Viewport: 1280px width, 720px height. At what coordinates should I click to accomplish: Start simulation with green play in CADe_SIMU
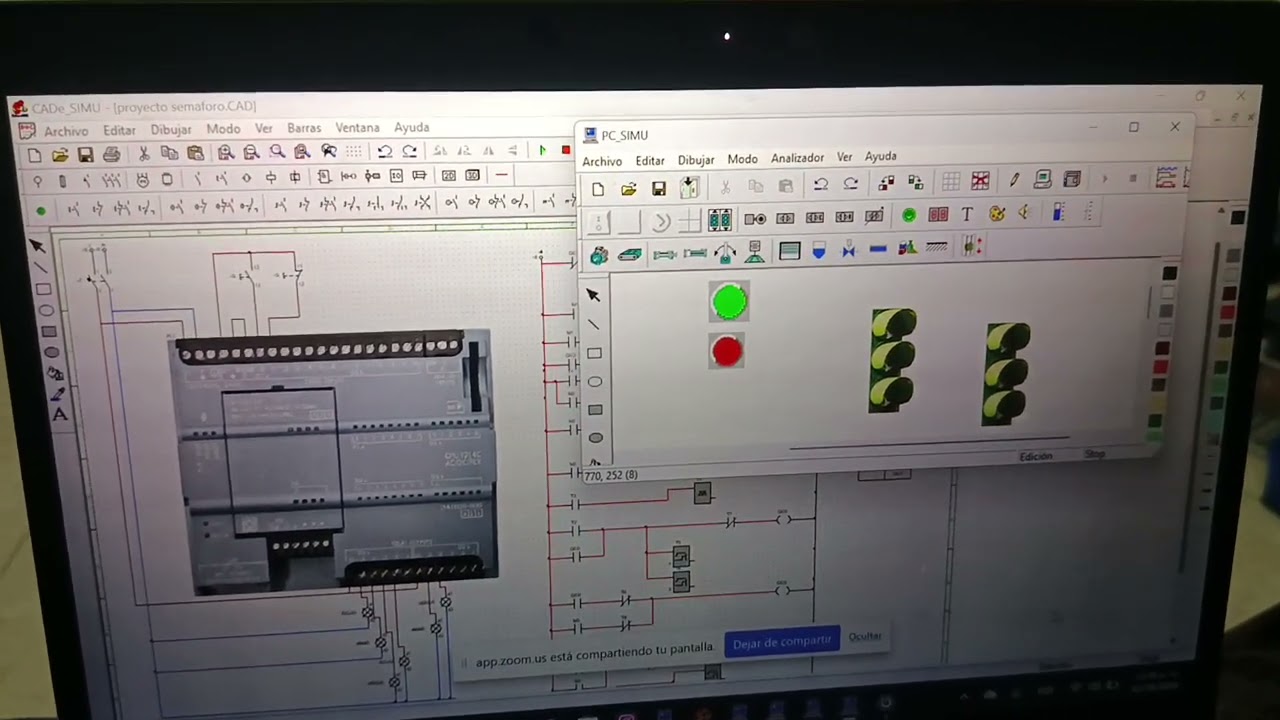(x=542, y=150)
